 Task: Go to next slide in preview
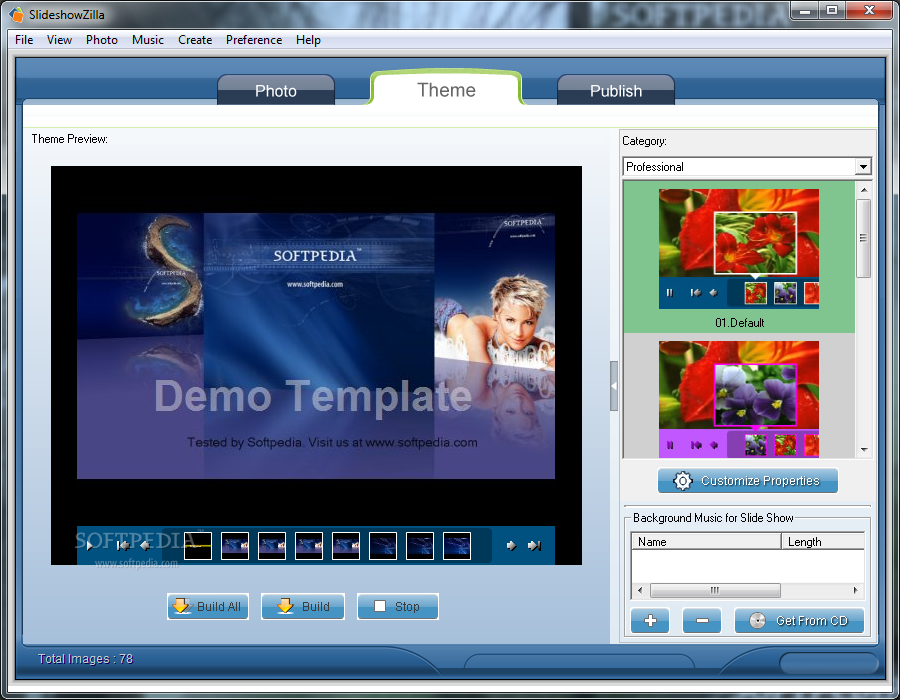511,546
